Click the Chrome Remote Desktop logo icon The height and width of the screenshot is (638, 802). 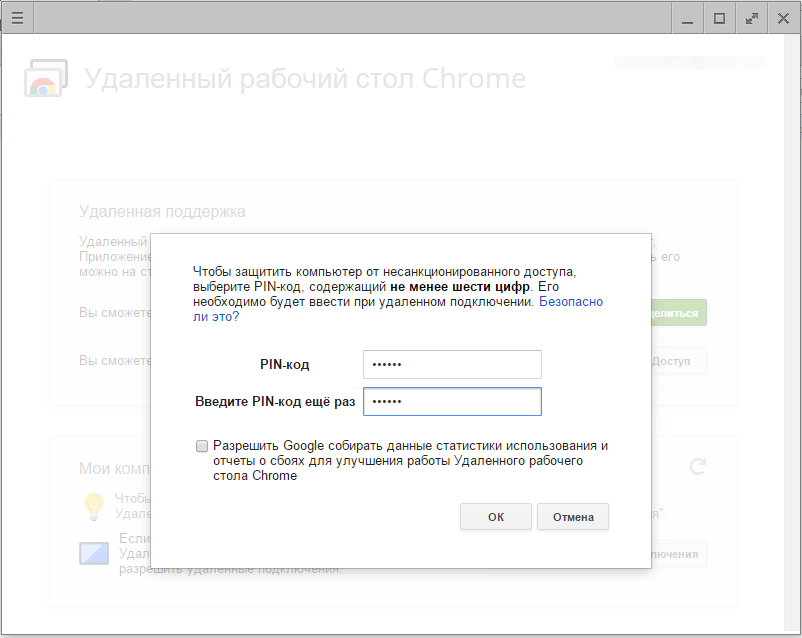[46, 78]
